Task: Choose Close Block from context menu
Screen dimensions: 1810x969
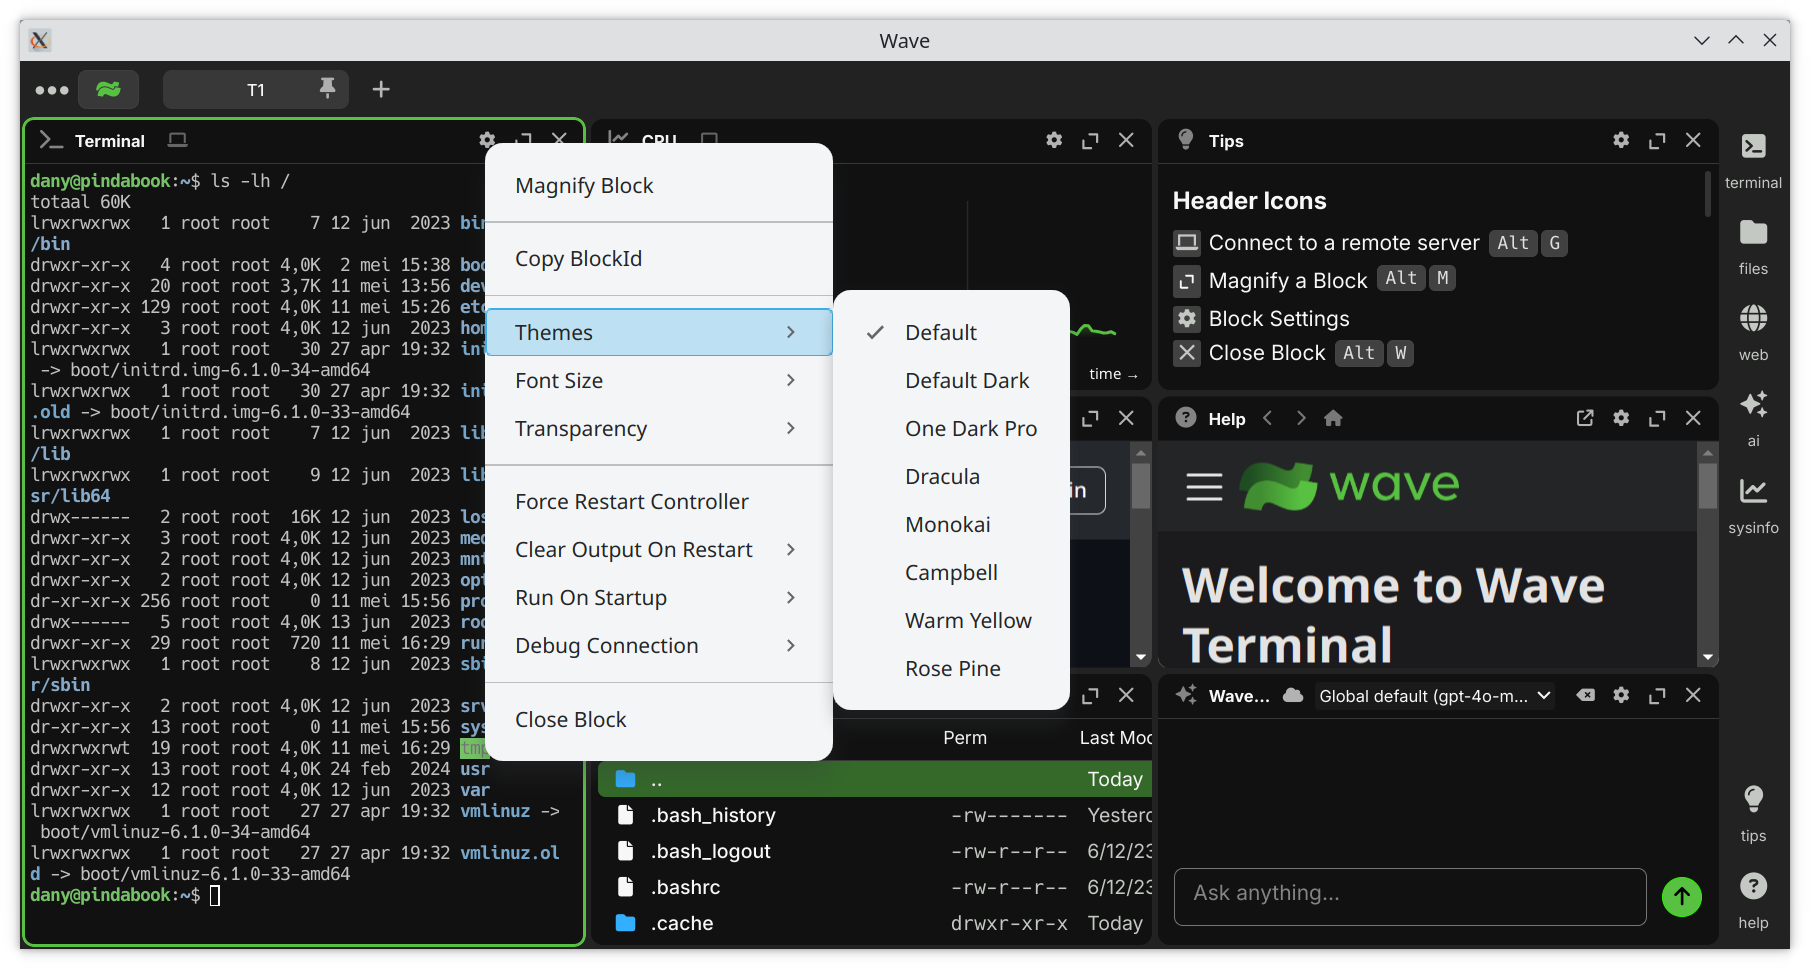Action: click(659, 720)
